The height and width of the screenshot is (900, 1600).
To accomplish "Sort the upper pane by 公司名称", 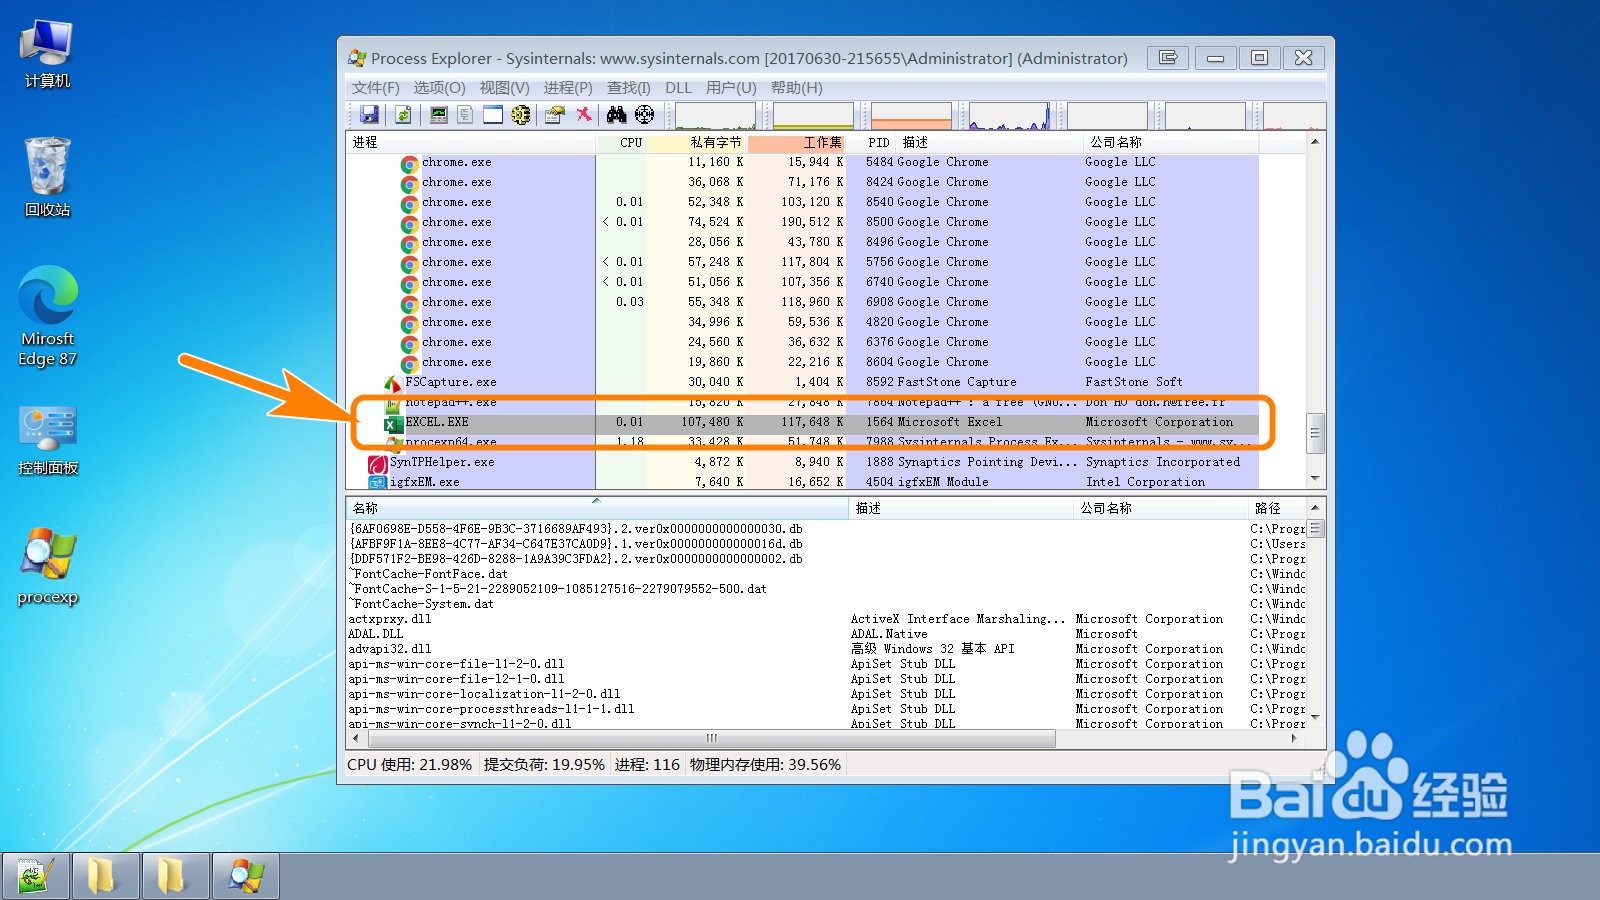I will coord(1170,143).
